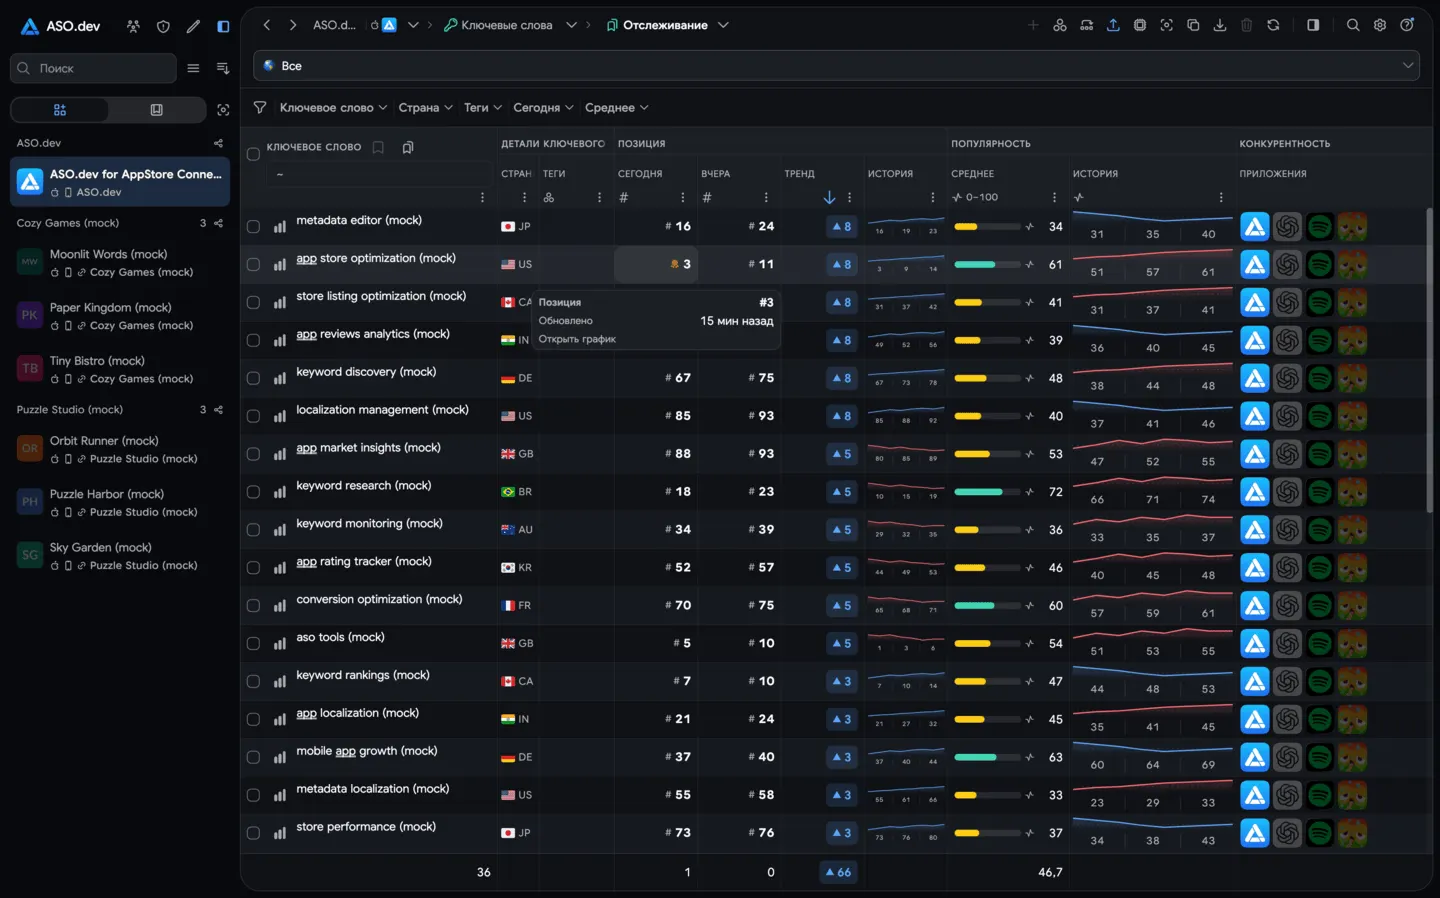Open Sky Garden (mock) app in sidebar
This screenshot has width=1440, height=898.
pos(120,556)
